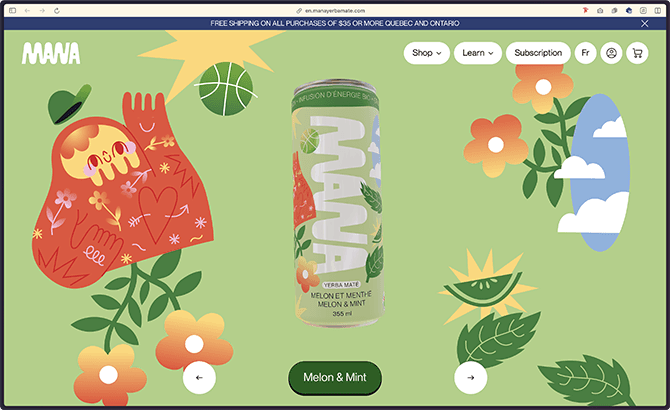Reload the page in the browser
Image resolution: width=670 pixels, height=410 pixels.
(x=56, y=11)
